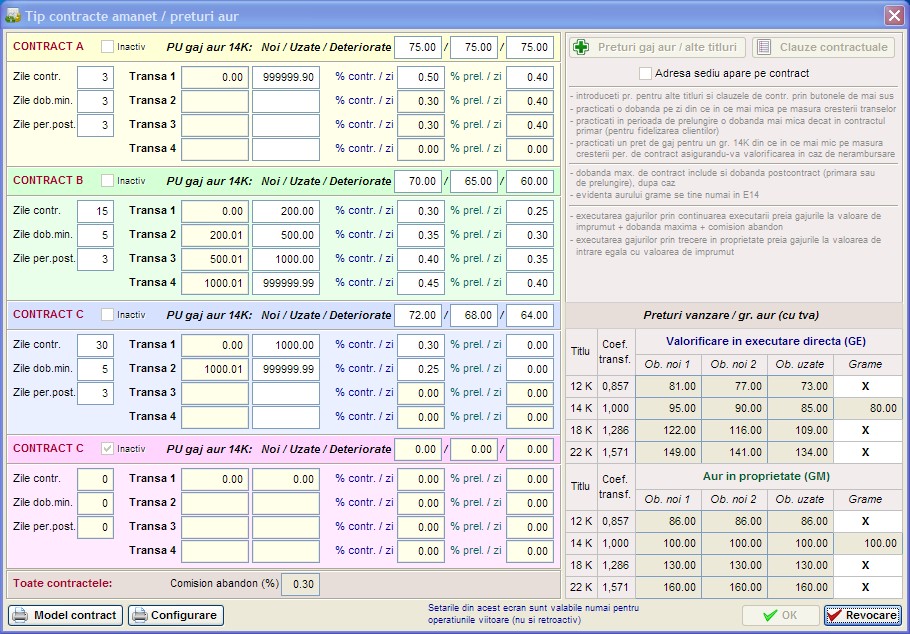Click Contract C Noi gold price field 72.00
Viewport: 910px width, 634px height.
pyautogui.click(x=418, y=315)
